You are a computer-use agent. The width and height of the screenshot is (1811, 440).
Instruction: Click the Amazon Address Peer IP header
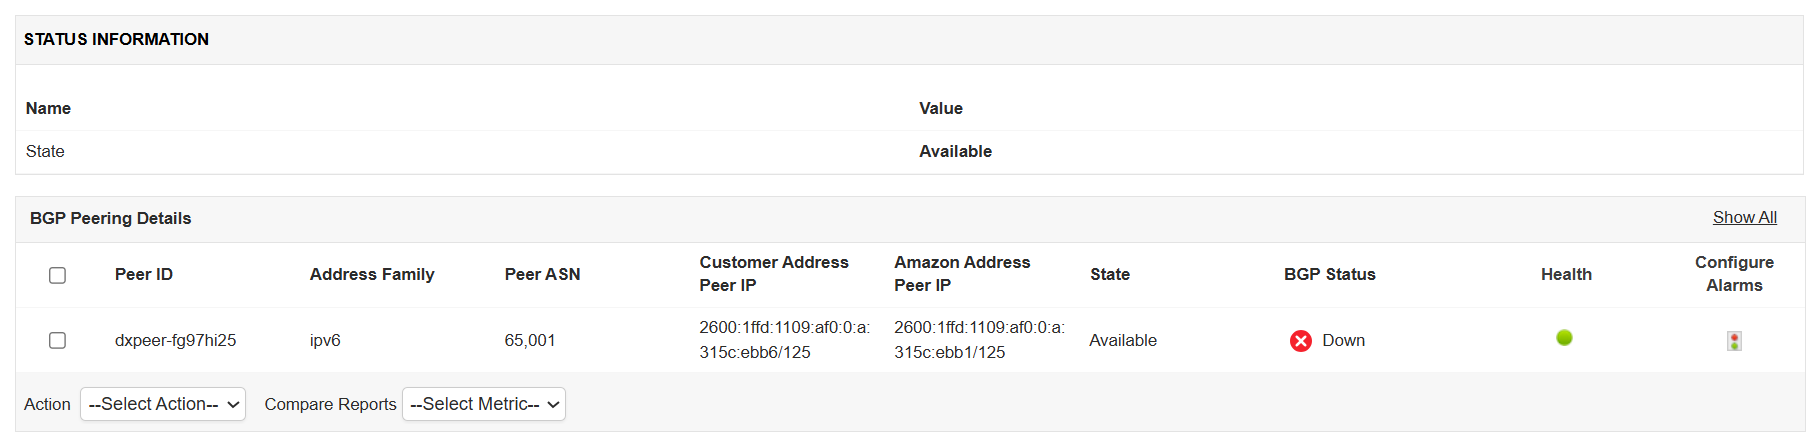point(962,273)
